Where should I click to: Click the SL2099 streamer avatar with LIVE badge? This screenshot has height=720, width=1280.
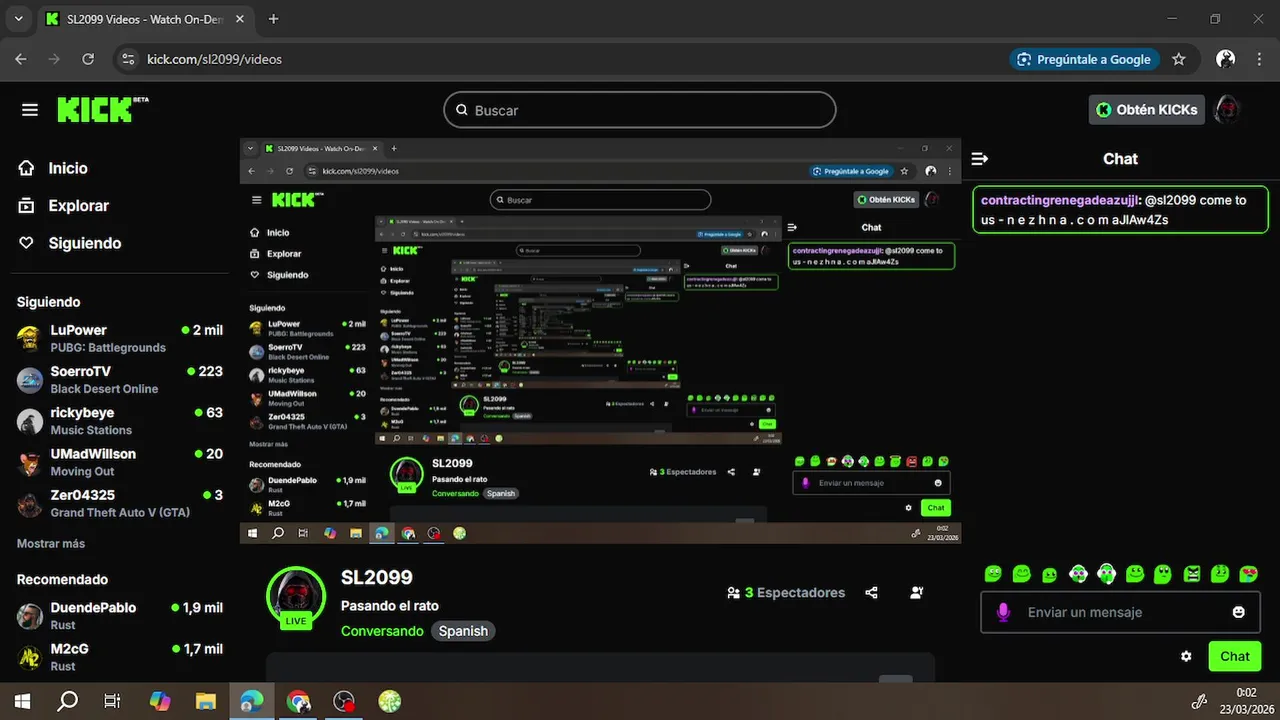[x=296, y=597]
